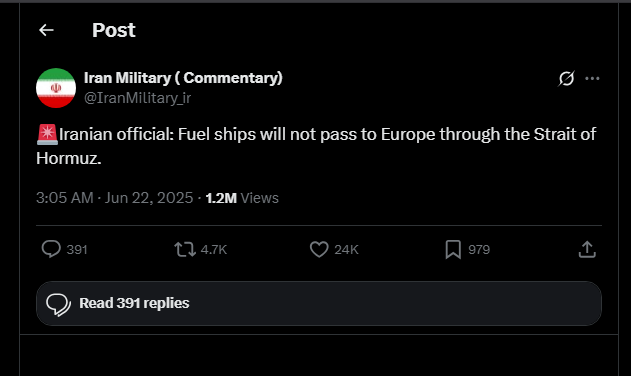This screenshot has height=376, width=631.
Task: Like the post with the heart icon
Action: point(319,249)
